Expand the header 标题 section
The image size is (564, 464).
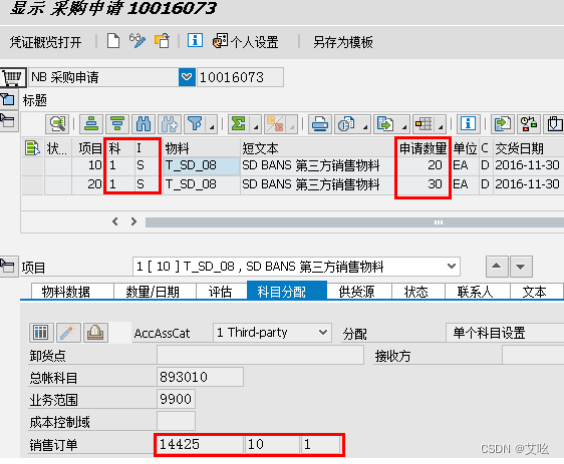tap(8, 100)
